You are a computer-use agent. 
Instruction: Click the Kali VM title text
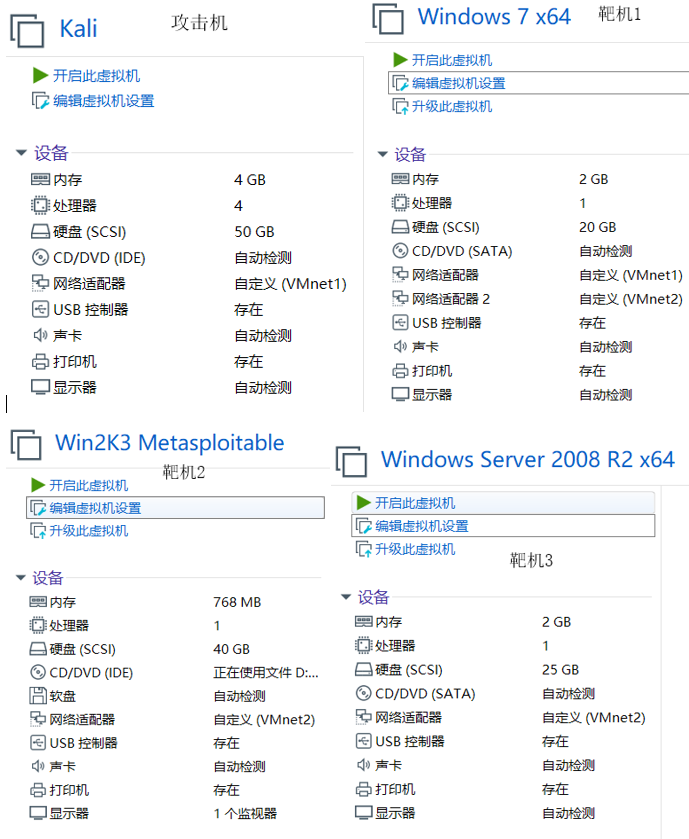[78, 29]
